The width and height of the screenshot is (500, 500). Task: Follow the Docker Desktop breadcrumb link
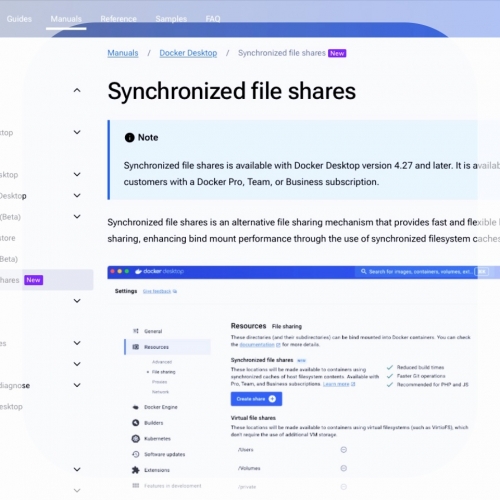click(x=188, y=53)
